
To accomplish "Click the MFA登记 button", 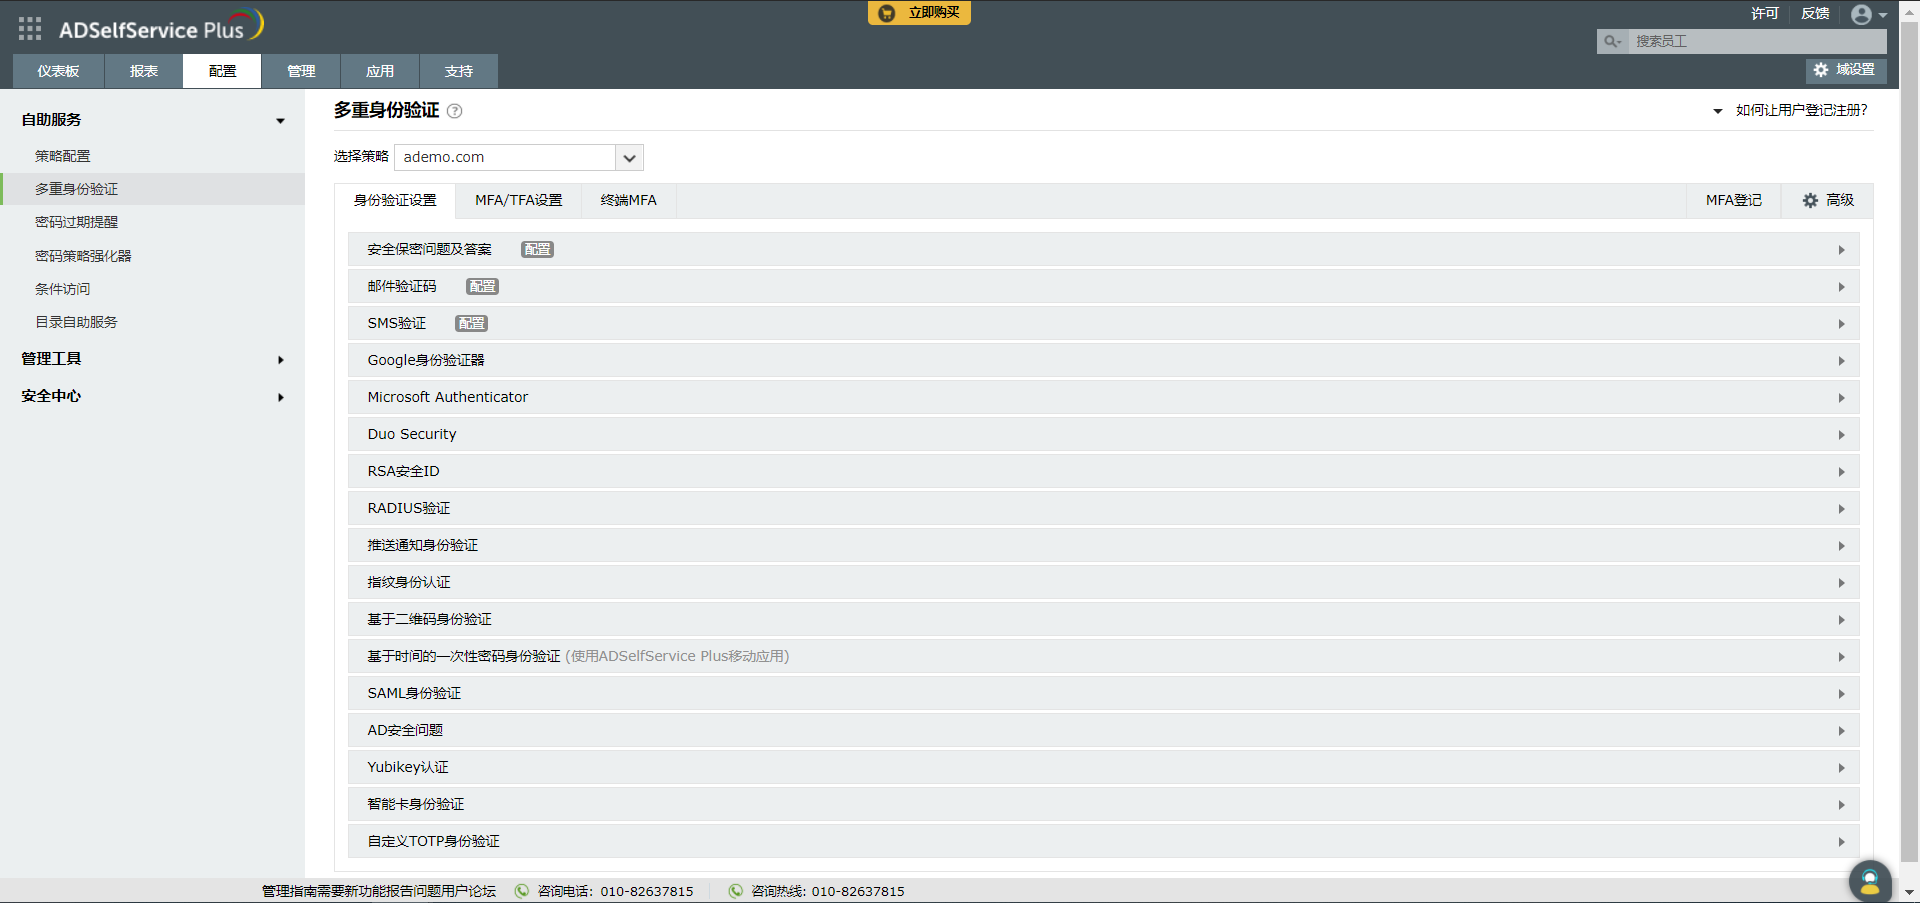I will (1733, 200).
